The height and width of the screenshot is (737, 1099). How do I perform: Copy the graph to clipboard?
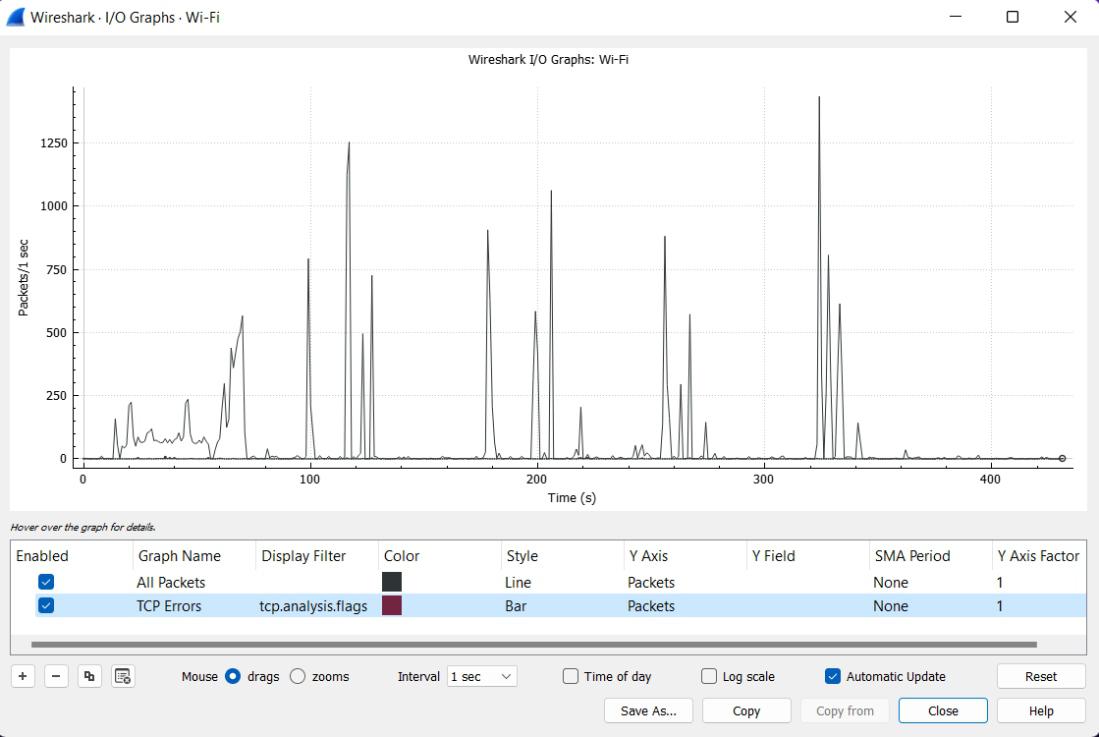pos(746,710)
